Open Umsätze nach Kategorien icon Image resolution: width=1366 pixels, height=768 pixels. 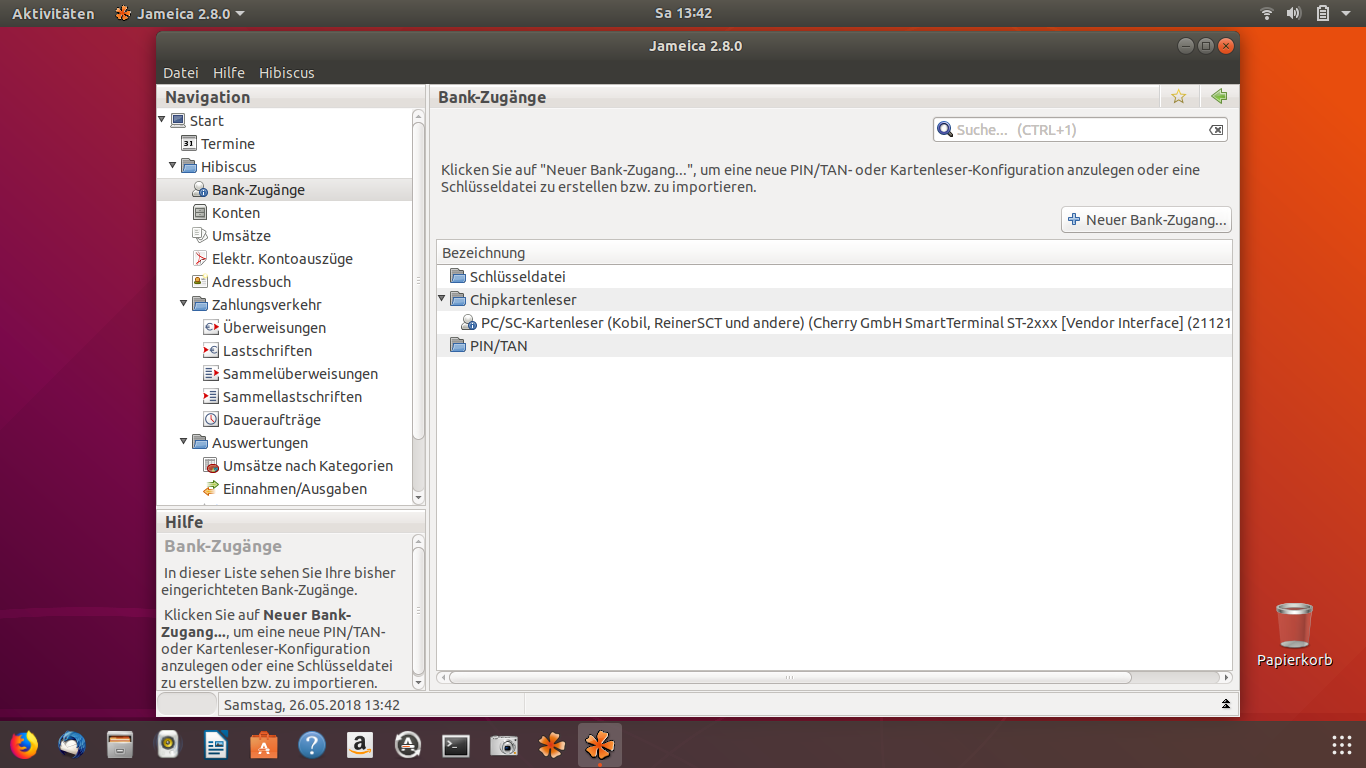click(211, 465)
